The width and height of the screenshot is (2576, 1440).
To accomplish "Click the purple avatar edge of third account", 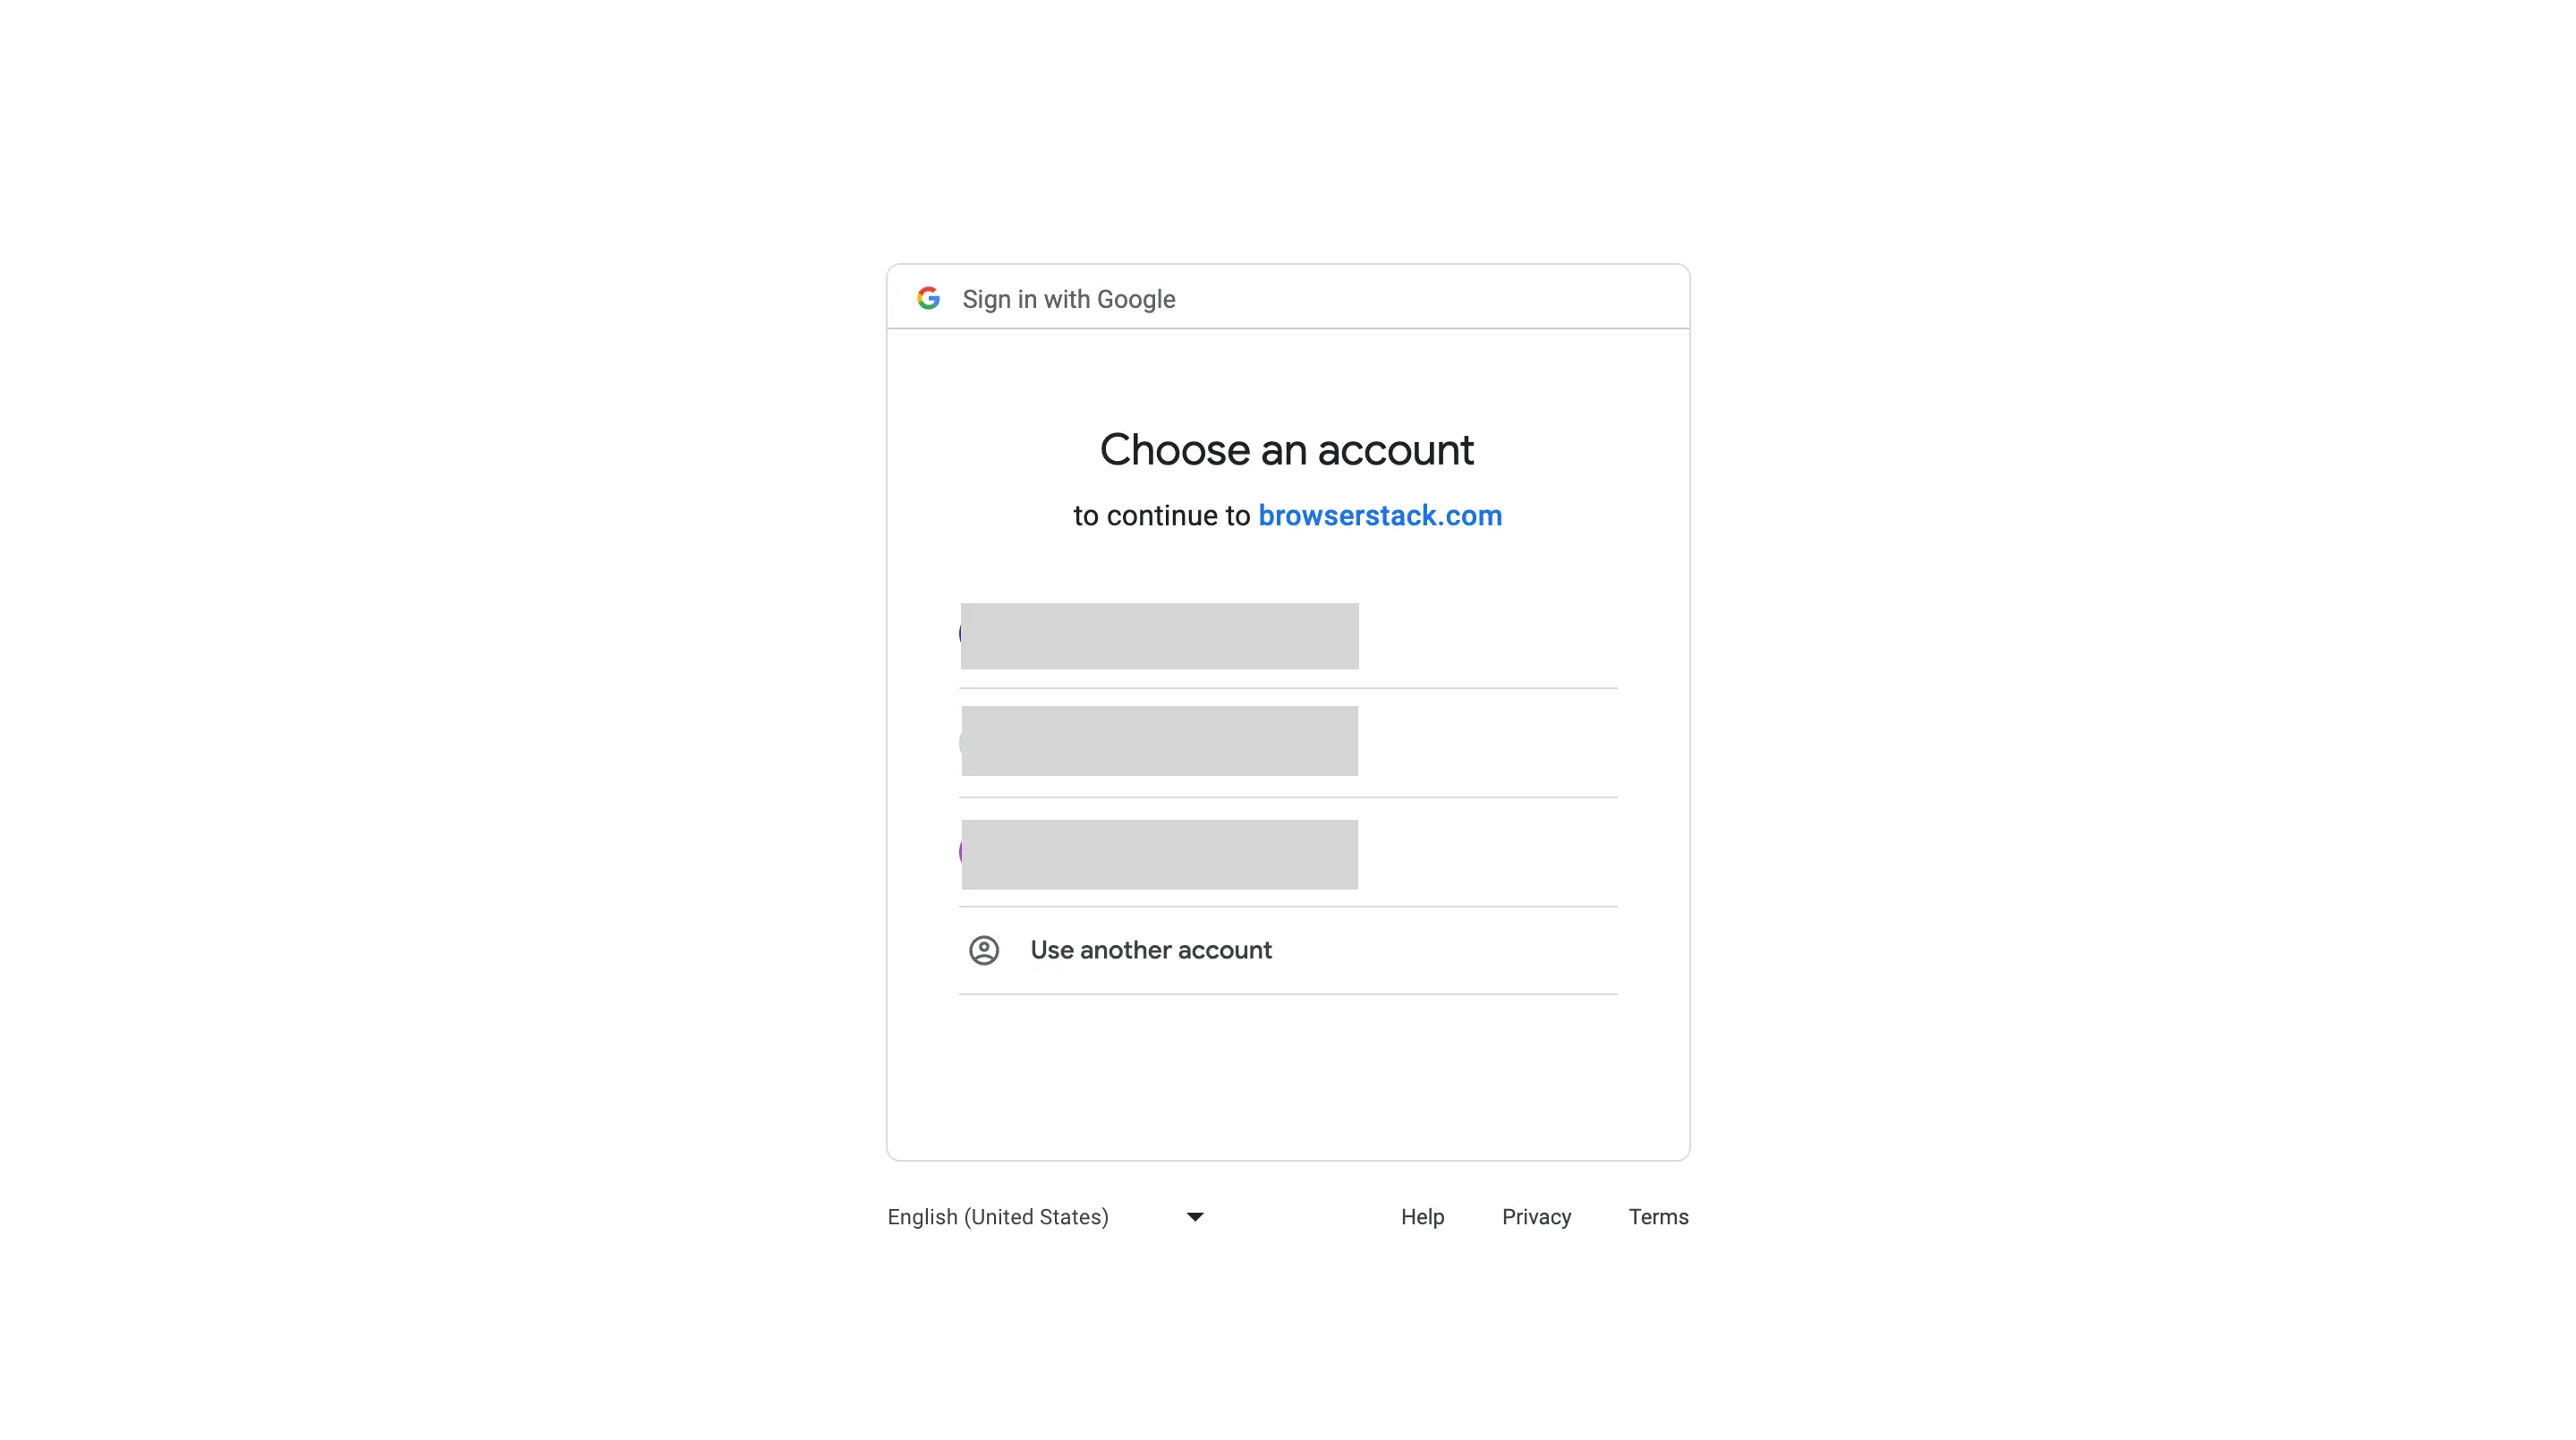I will 960,852.
